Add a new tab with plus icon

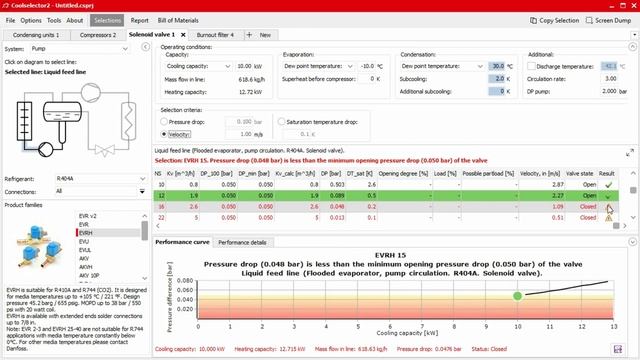(x=249, y=35)
